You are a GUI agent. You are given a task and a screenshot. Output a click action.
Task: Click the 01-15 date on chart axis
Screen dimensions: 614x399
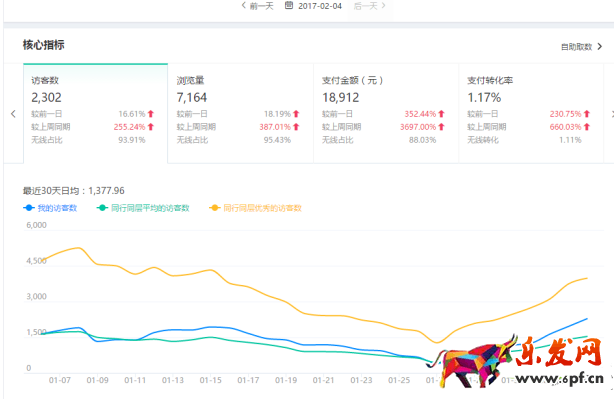pos(210,380)
